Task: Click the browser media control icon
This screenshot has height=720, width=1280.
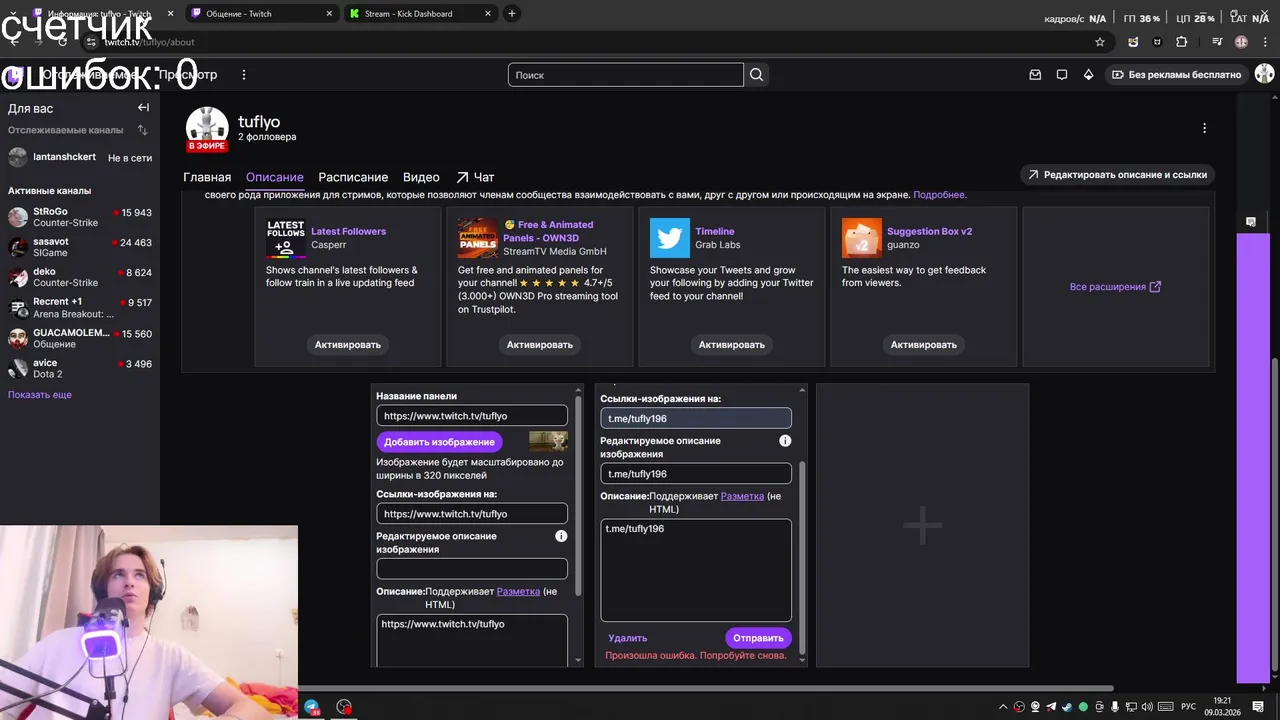Action: click(x=1217, y=42)
